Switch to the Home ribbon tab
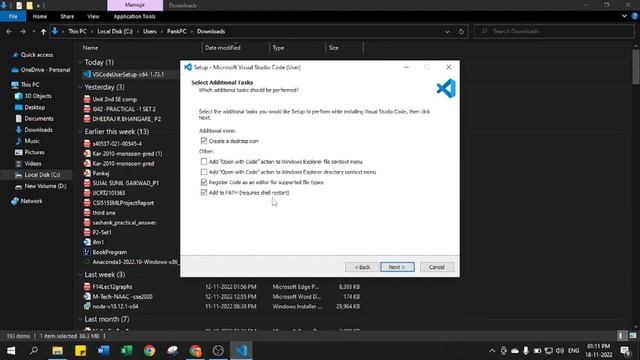Screen dimensions: 640x360 pos(40,16)
